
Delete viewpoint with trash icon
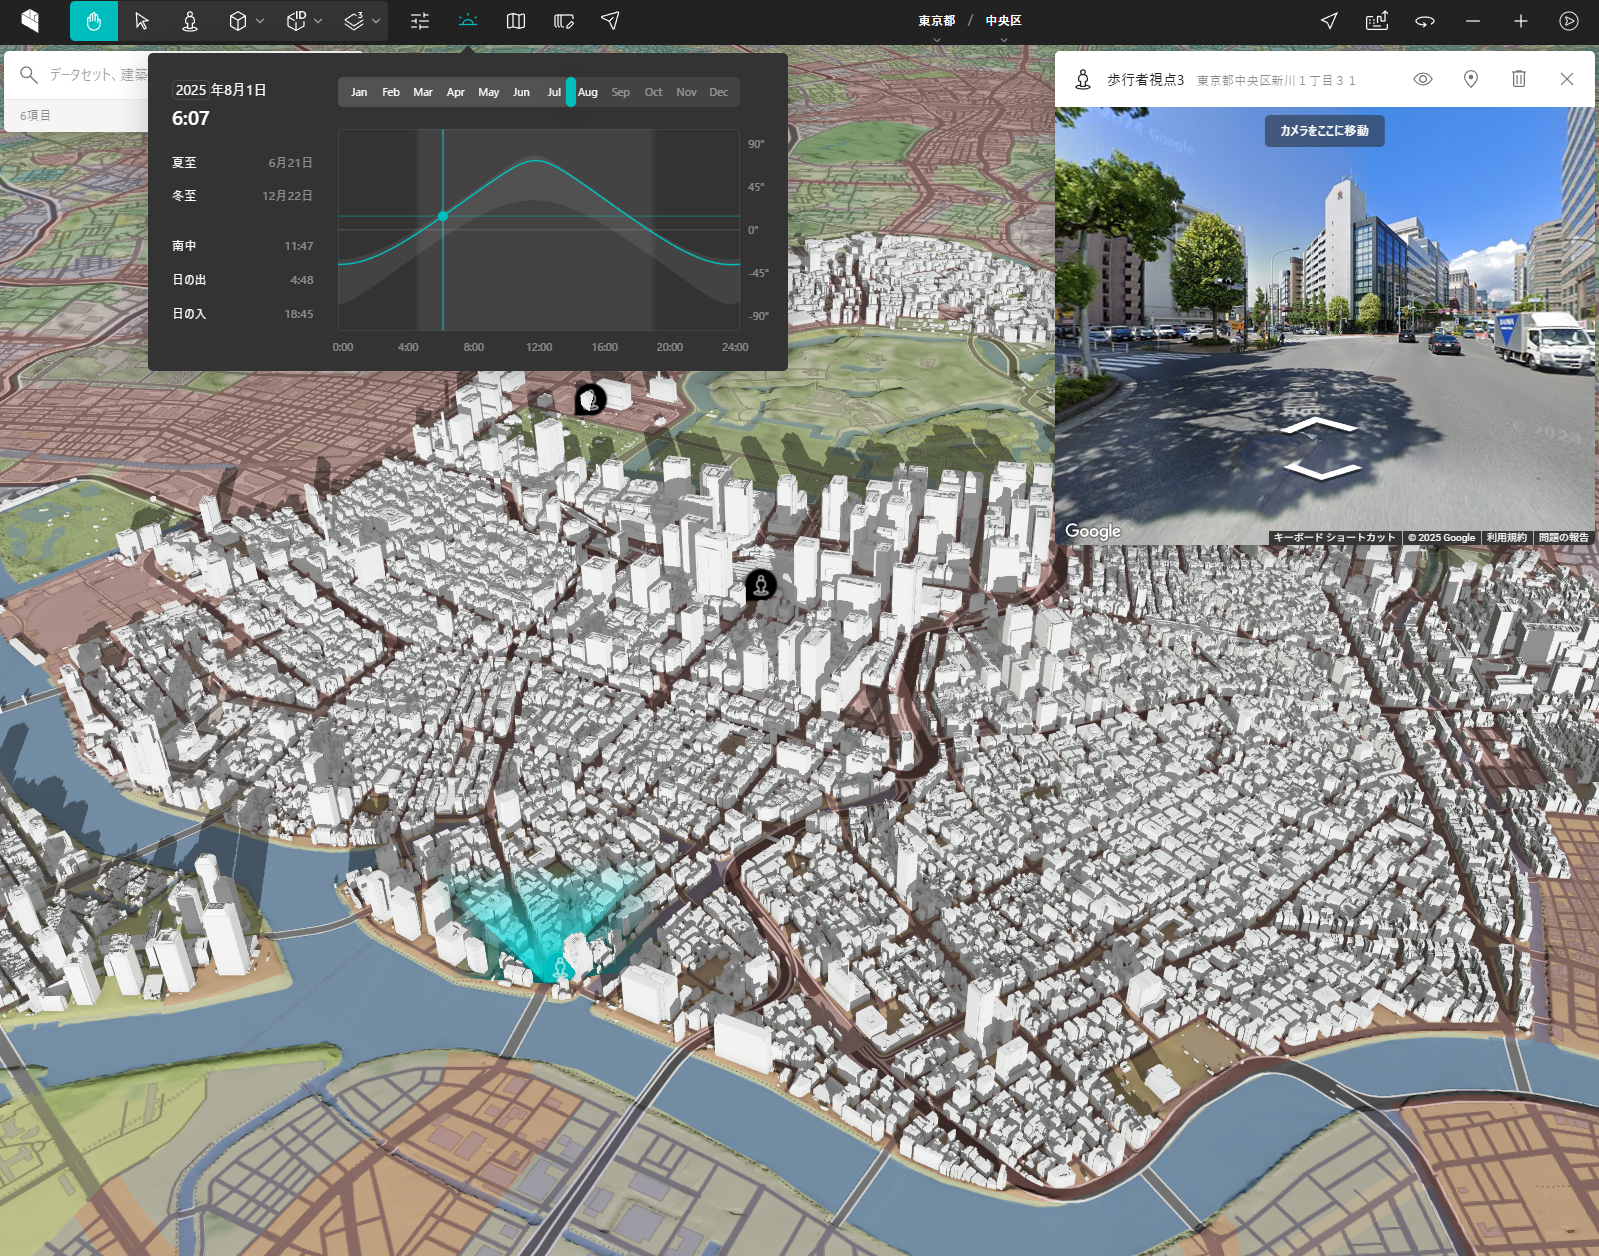[x=1519, y=79]
